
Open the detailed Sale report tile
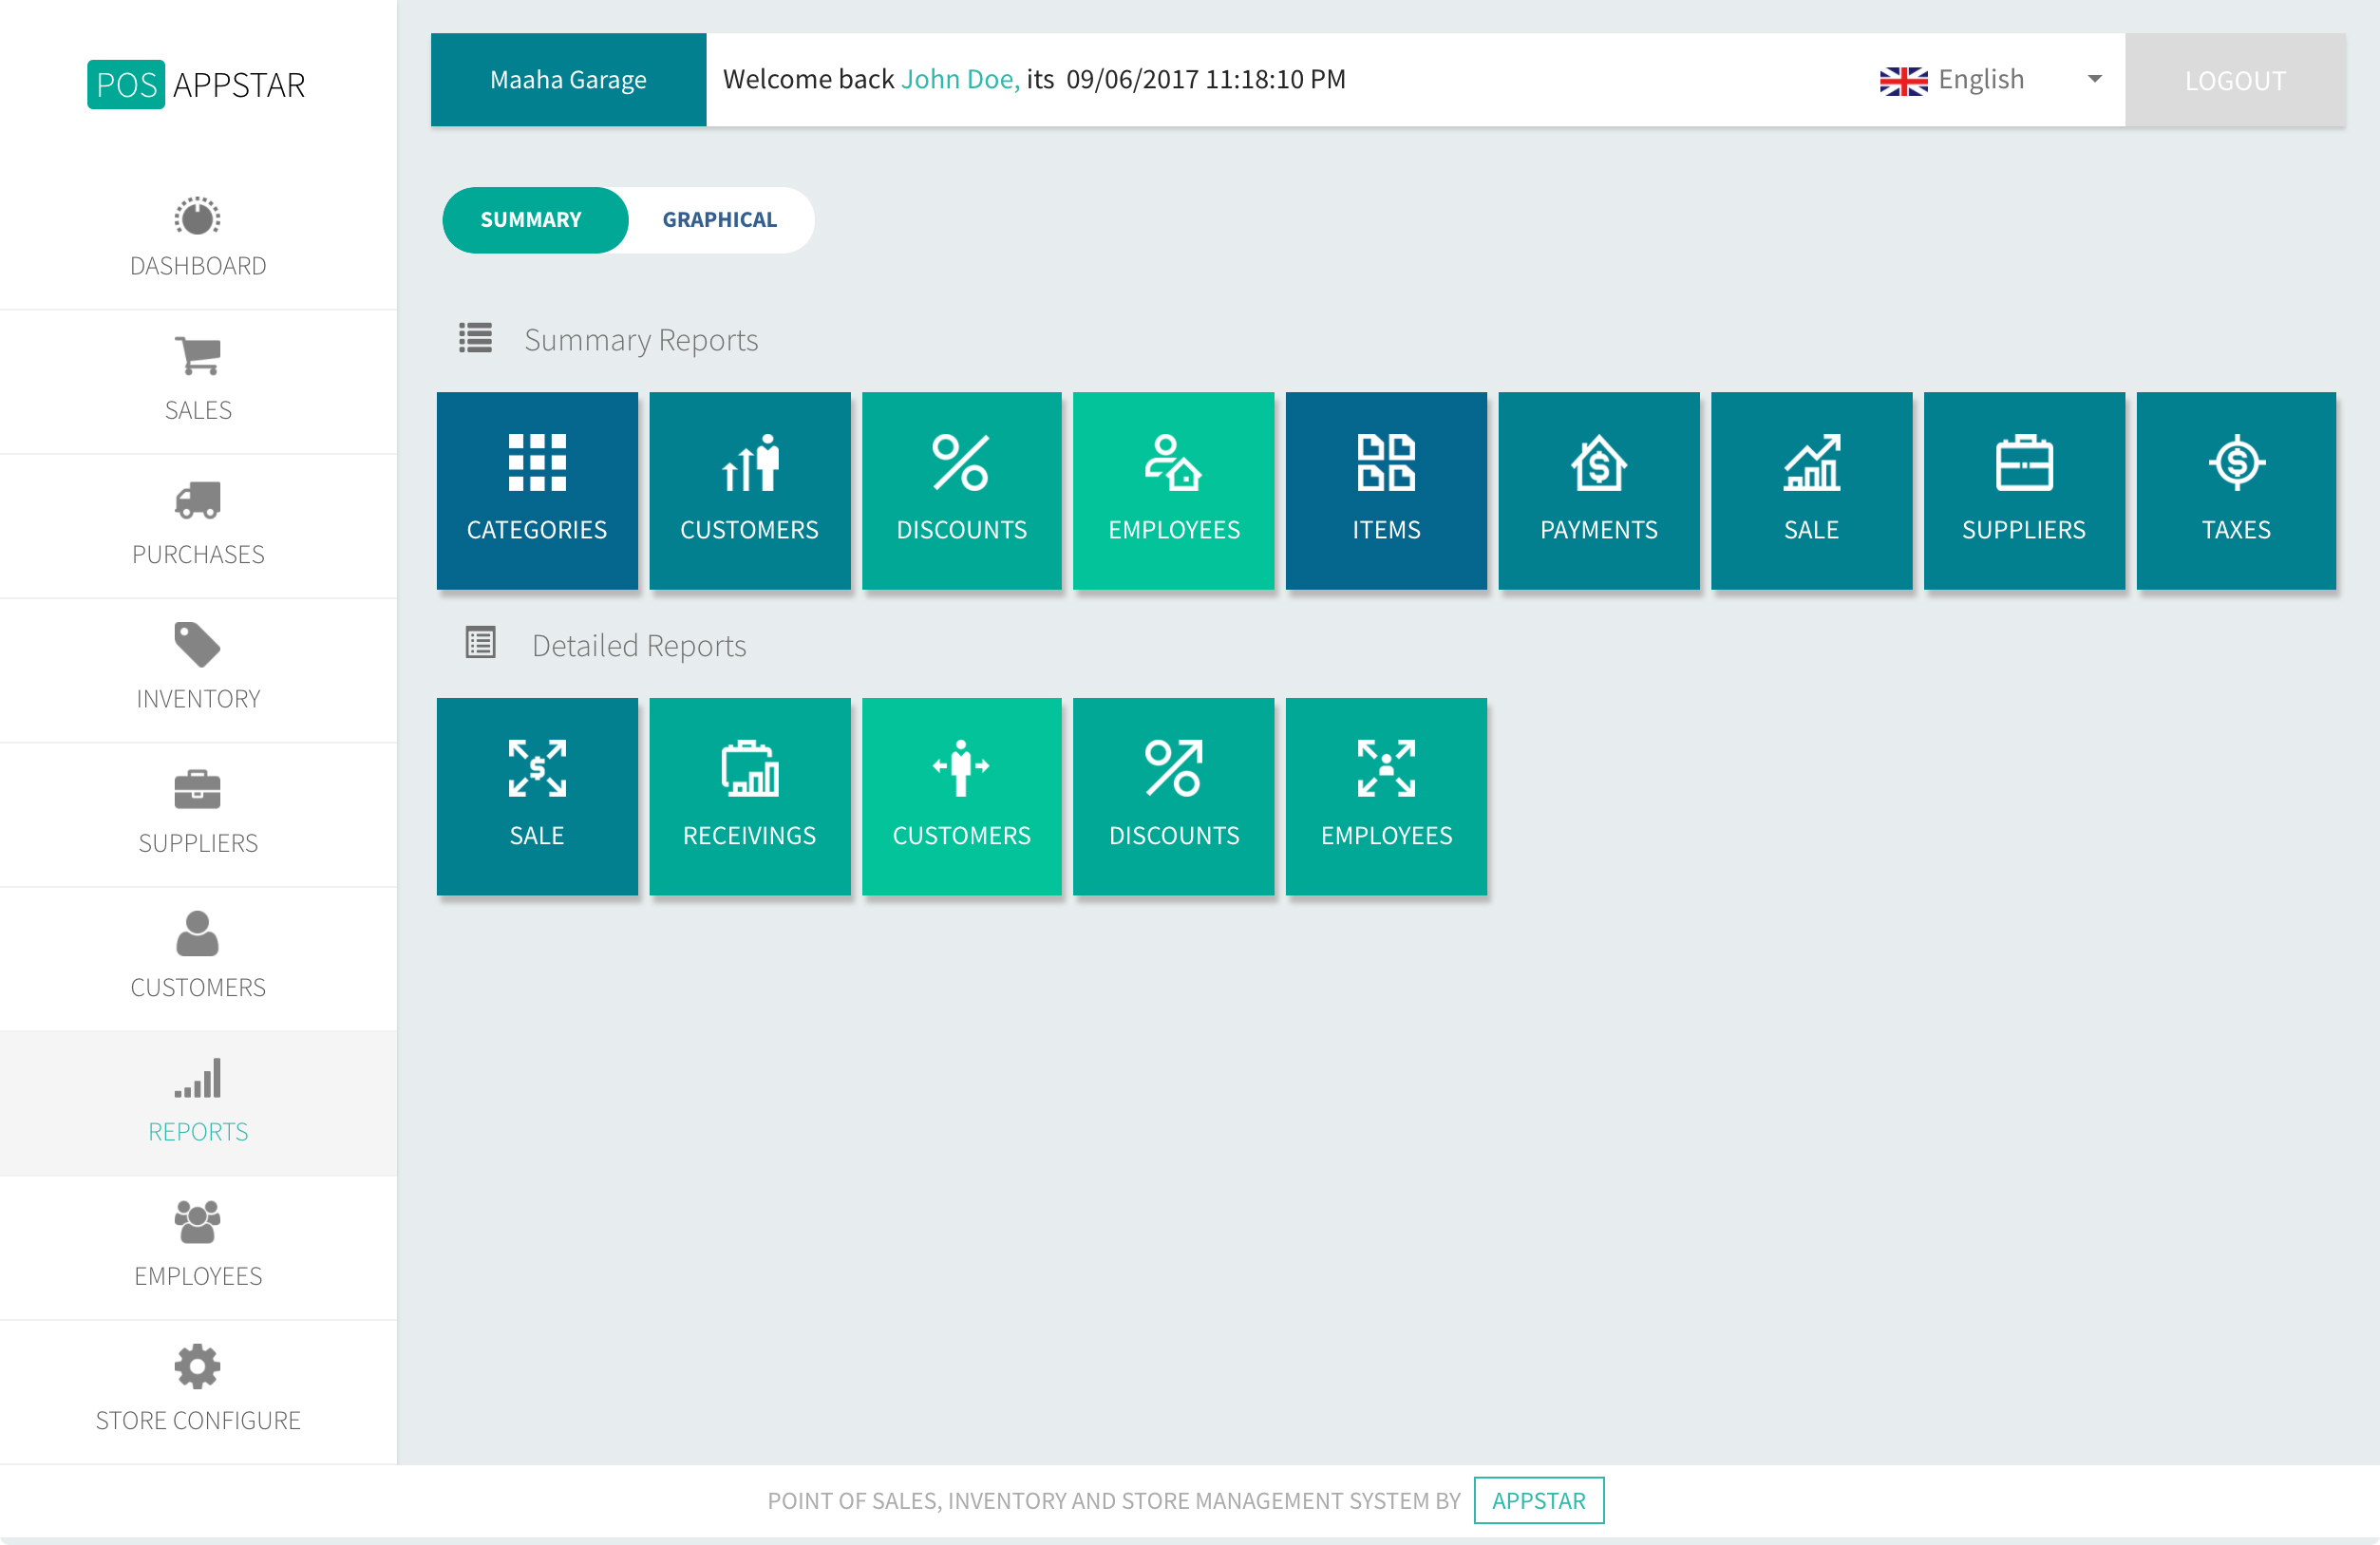pos(537,796)
